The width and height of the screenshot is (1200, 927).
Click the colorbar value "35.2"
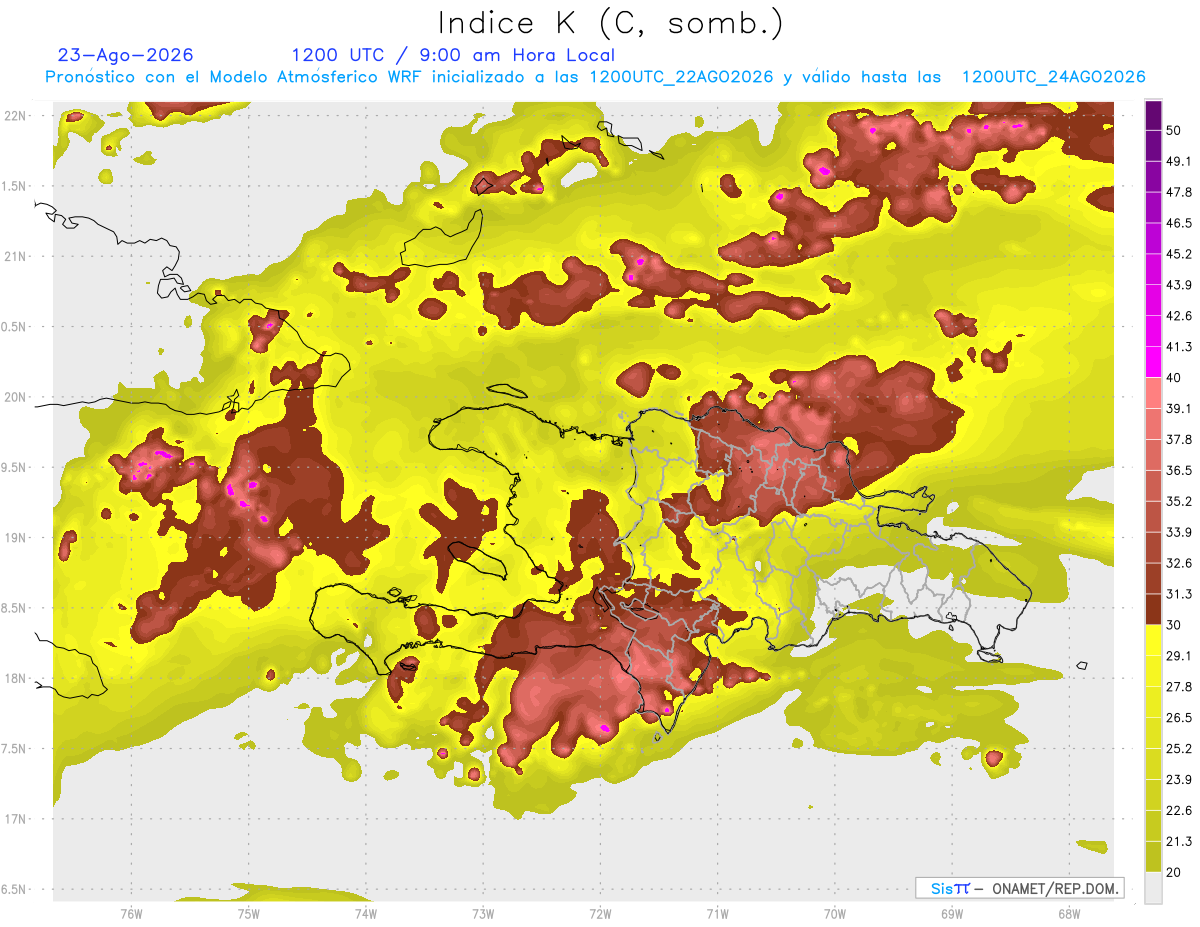point(1179,501)
